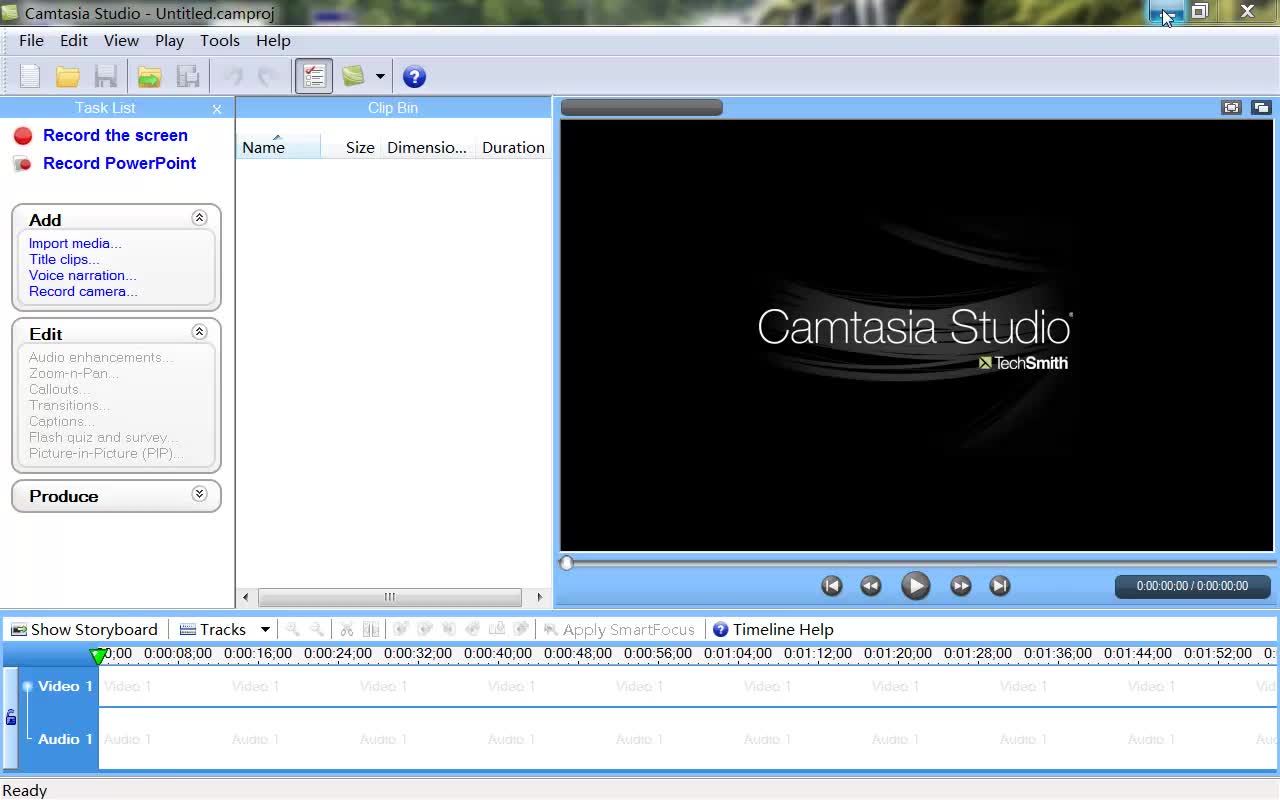Click the Open Project folder icon
1280x800 pixels.
(68, 76)
